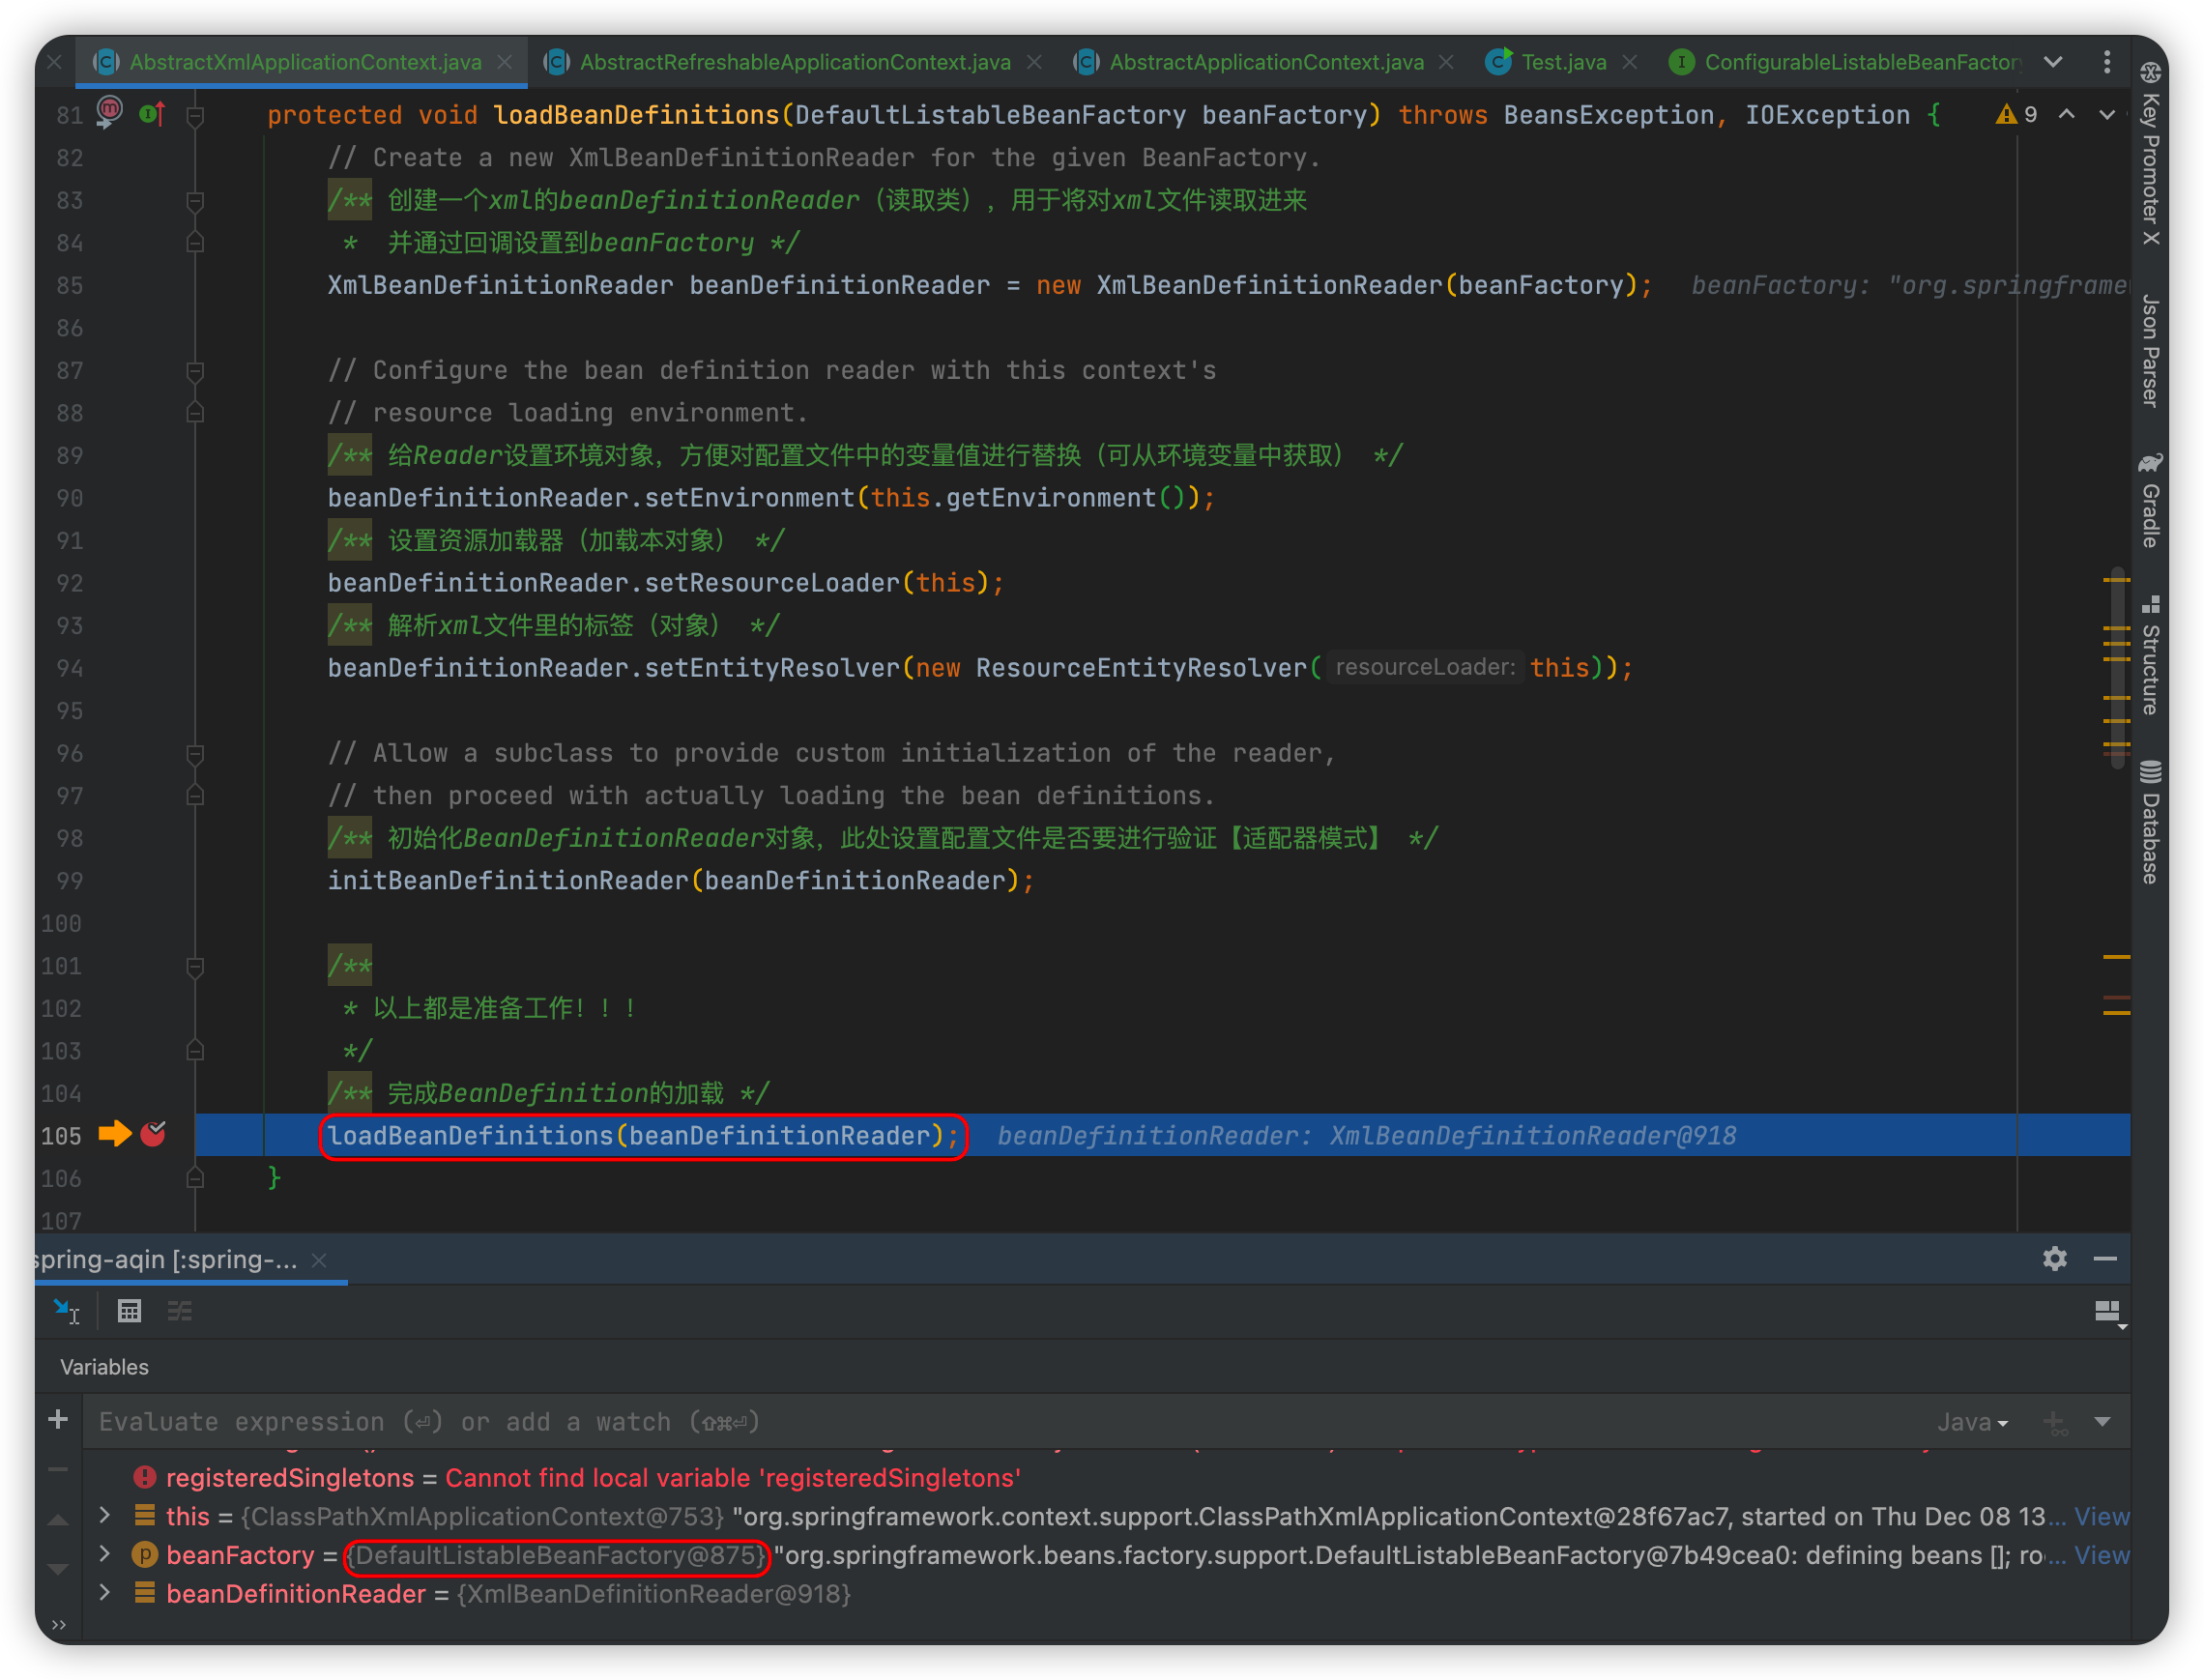This screenshot has height=1680, width=2204.
Task: Show the hidden editor tabs dropdown
Action: coord(2053,62)
